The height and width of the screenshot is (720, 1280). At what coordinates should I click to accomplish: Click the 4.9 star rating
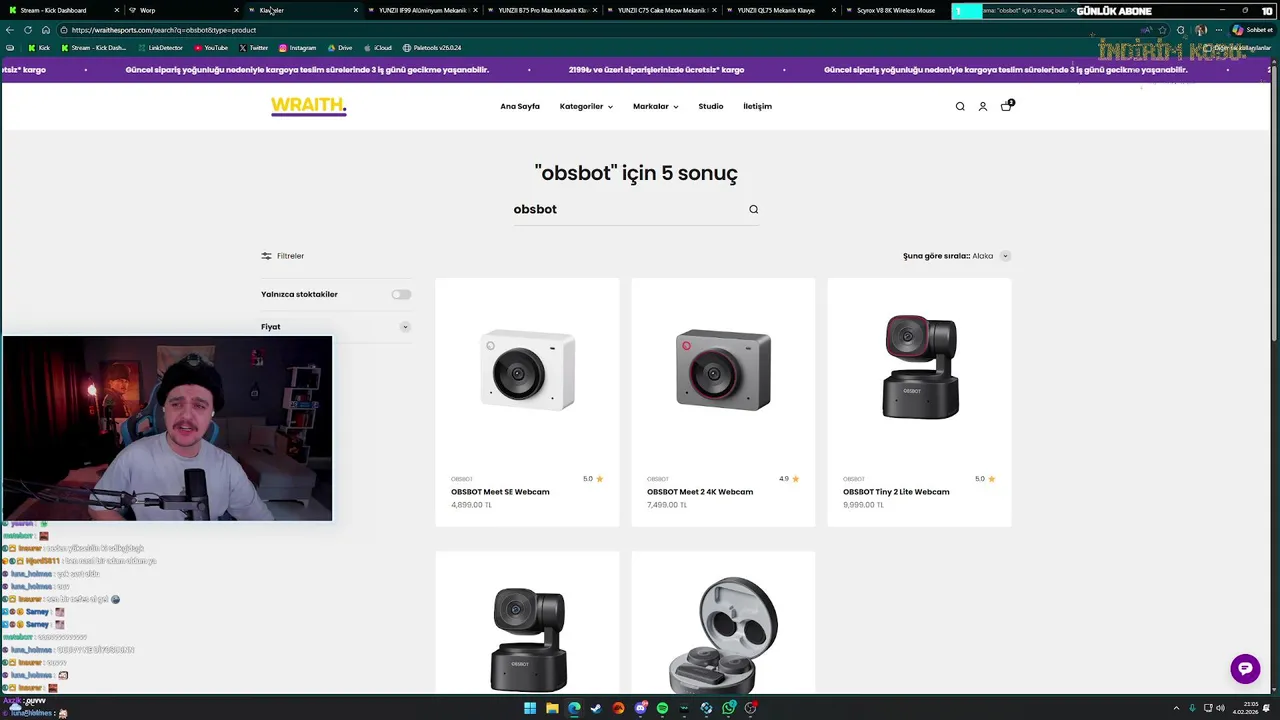[x=789, y=479]
